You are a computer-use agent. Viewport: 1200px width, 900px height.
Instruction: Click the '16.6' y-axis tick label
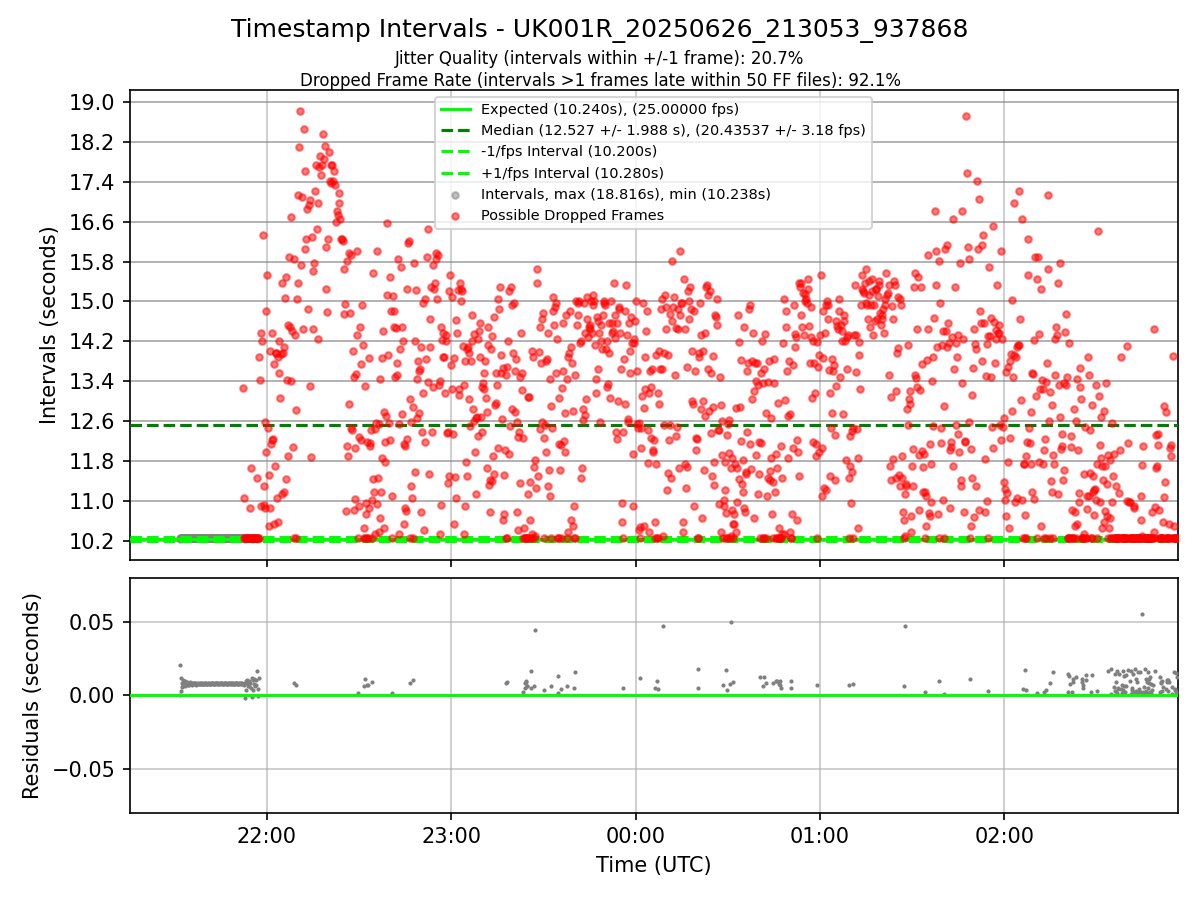94,222
